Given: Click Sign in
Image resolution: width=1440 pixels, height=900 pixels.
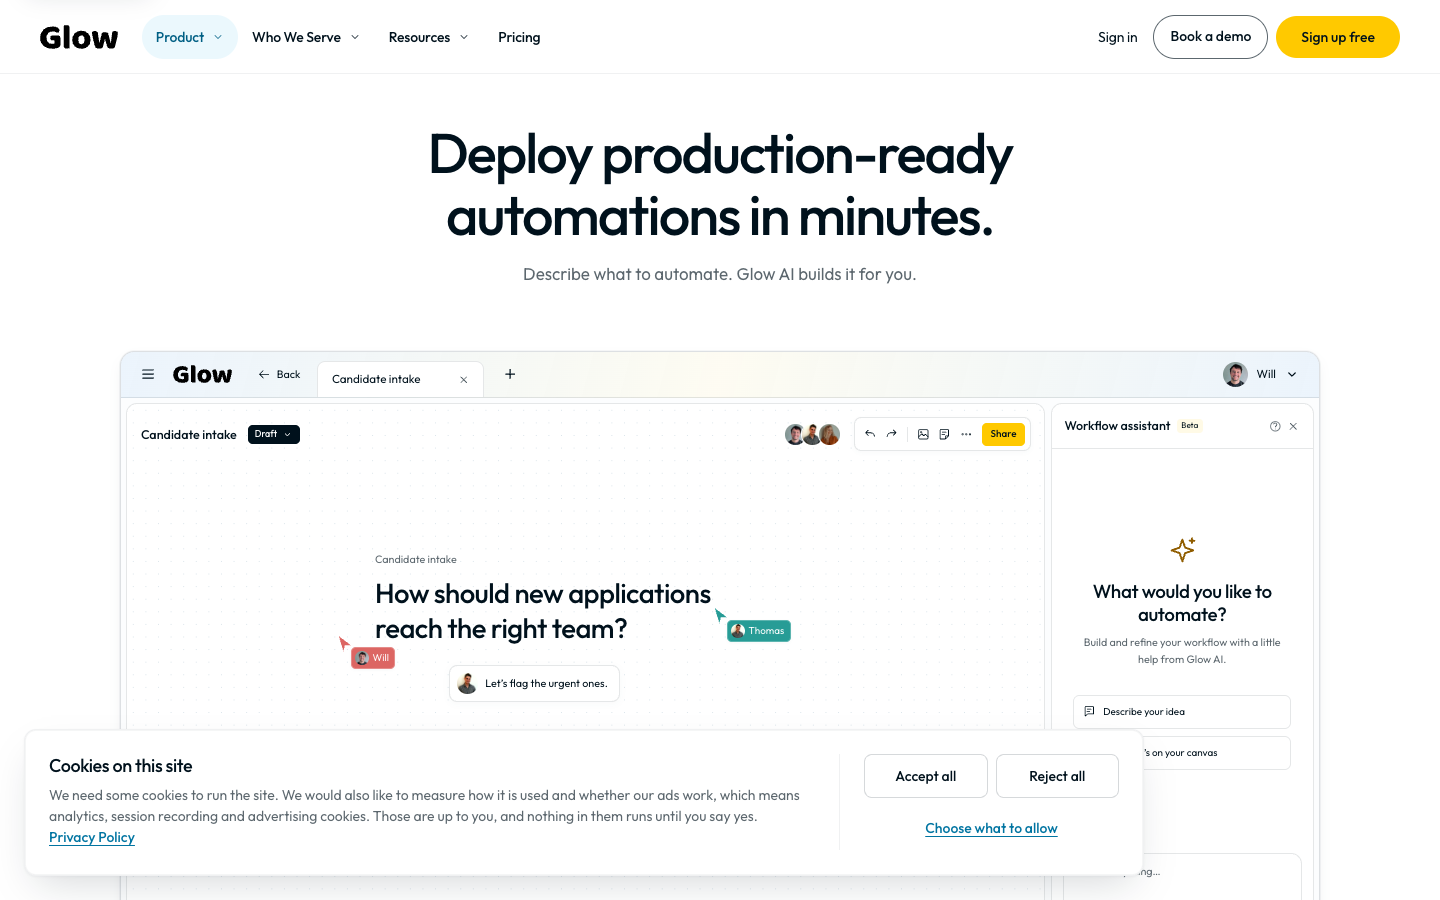Looking at the screenshot, I should [1117, 37].
